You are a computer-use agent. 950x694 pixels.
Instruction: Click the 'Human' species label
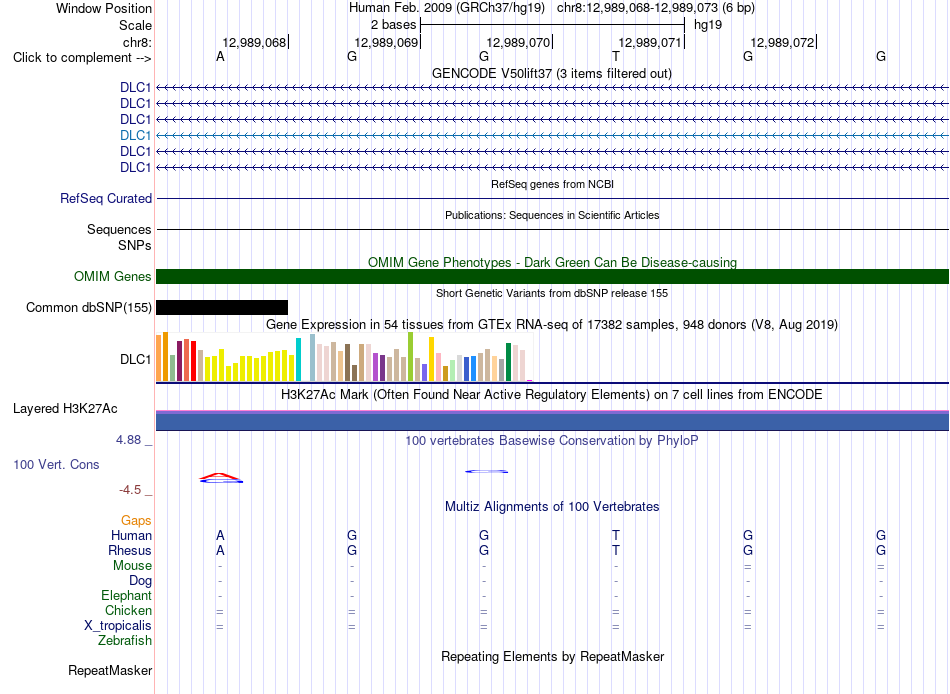coord(131,535)
